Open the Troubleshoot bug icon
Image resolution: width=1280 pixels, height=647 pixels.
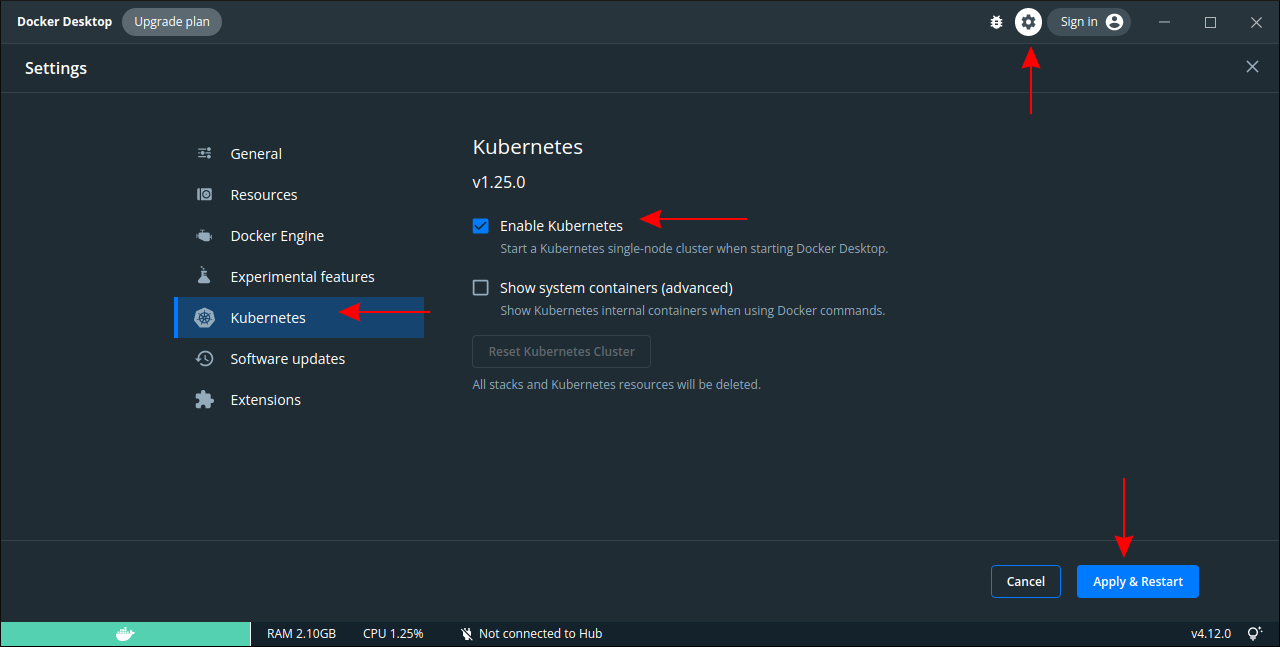click(x=996, y=21)
